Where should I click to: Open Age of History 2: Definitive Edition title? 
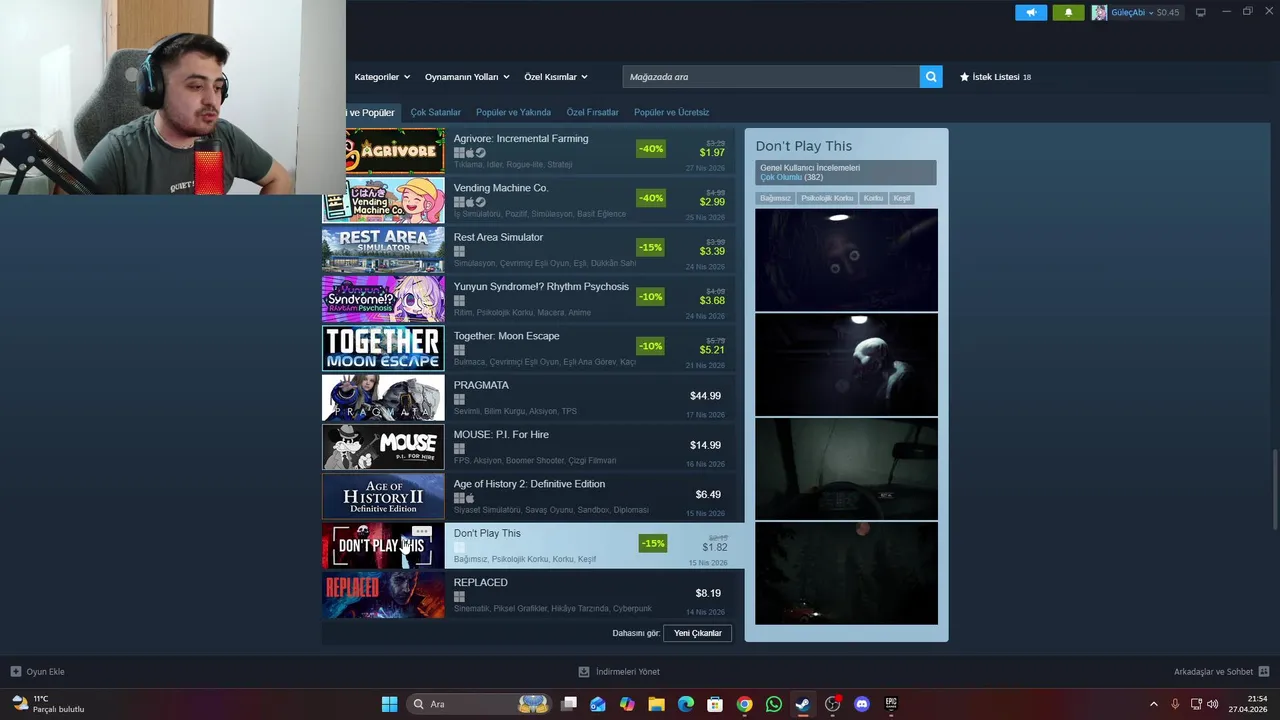coord(529,484)
